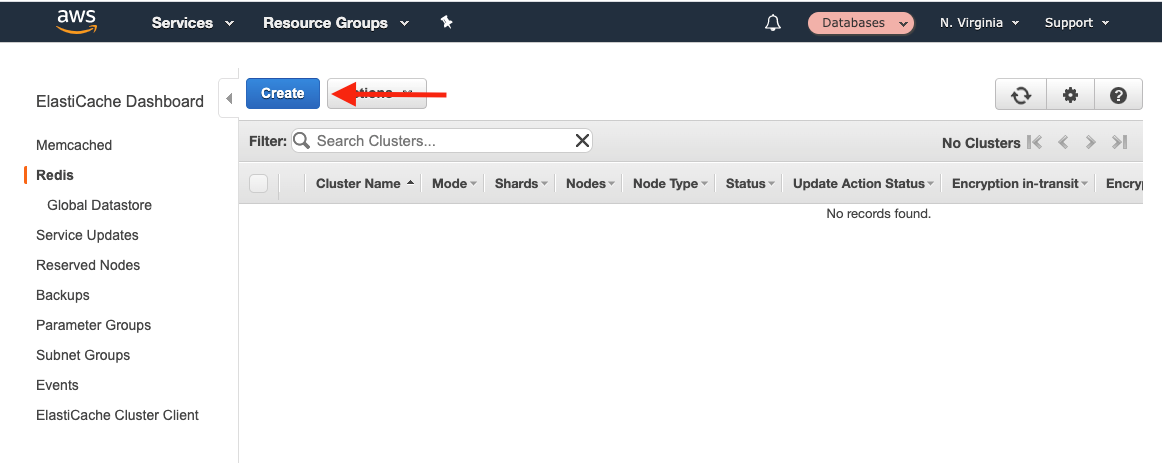Open Global Datastore under Redis

point(99,205)
